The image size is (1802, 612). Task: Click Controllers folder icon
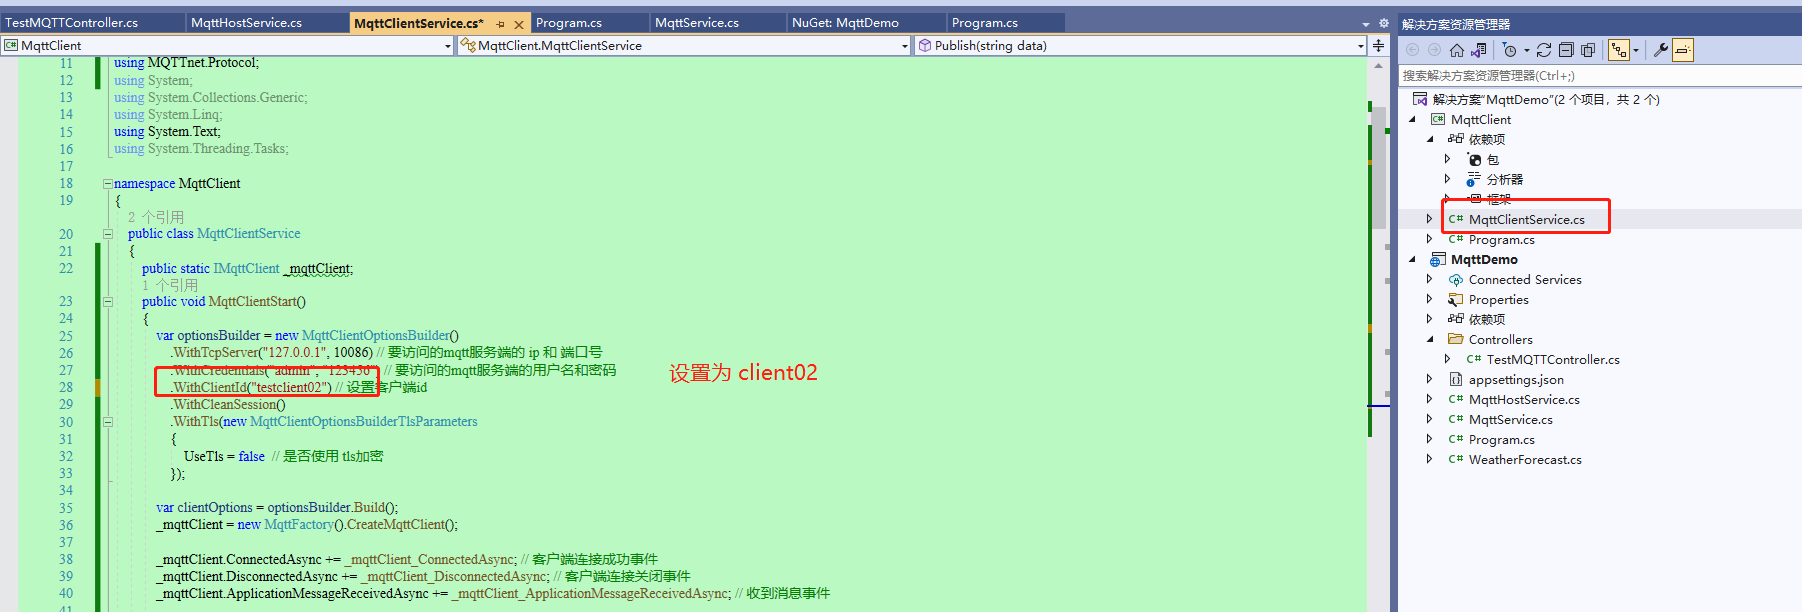coord(1456,339)
